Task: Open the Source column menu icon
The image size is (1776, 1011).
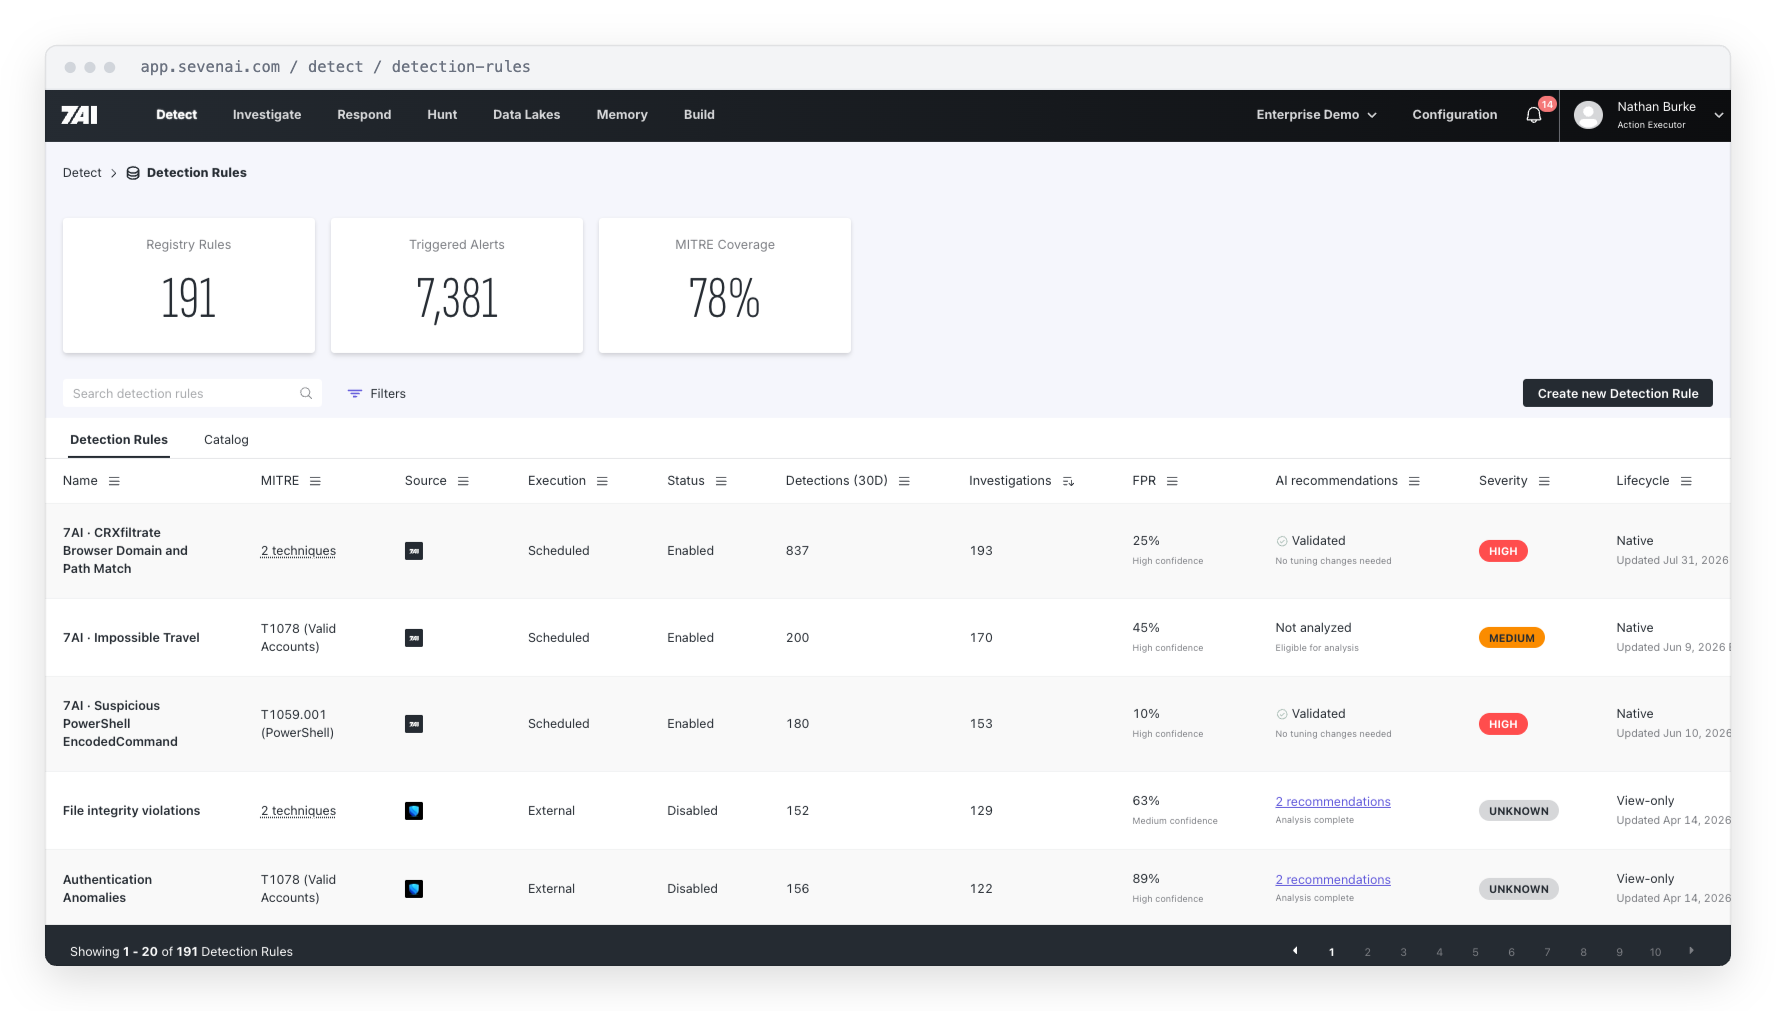Action: point(463,481)
